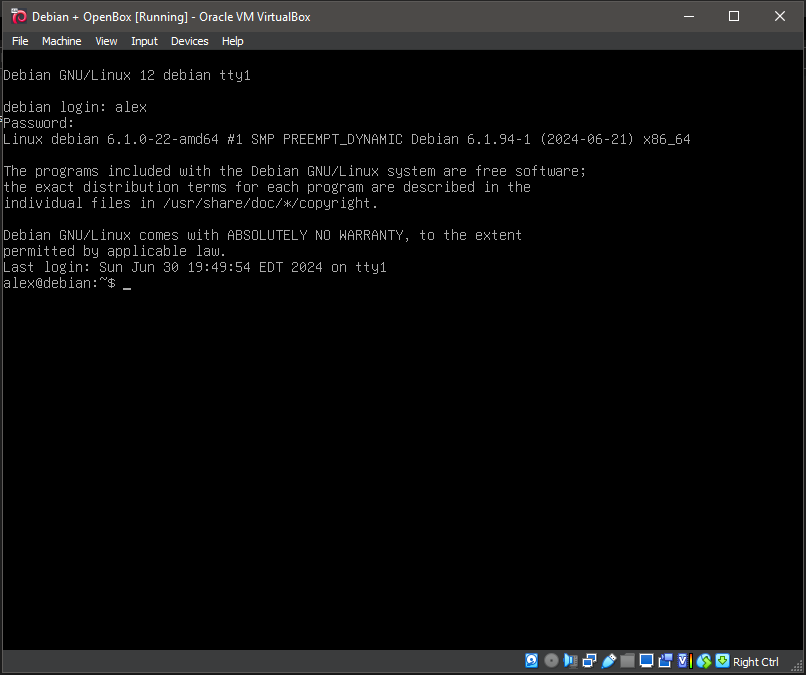
Task: Toggle keyboard capture via its status icon
Action: click(721, 660)
